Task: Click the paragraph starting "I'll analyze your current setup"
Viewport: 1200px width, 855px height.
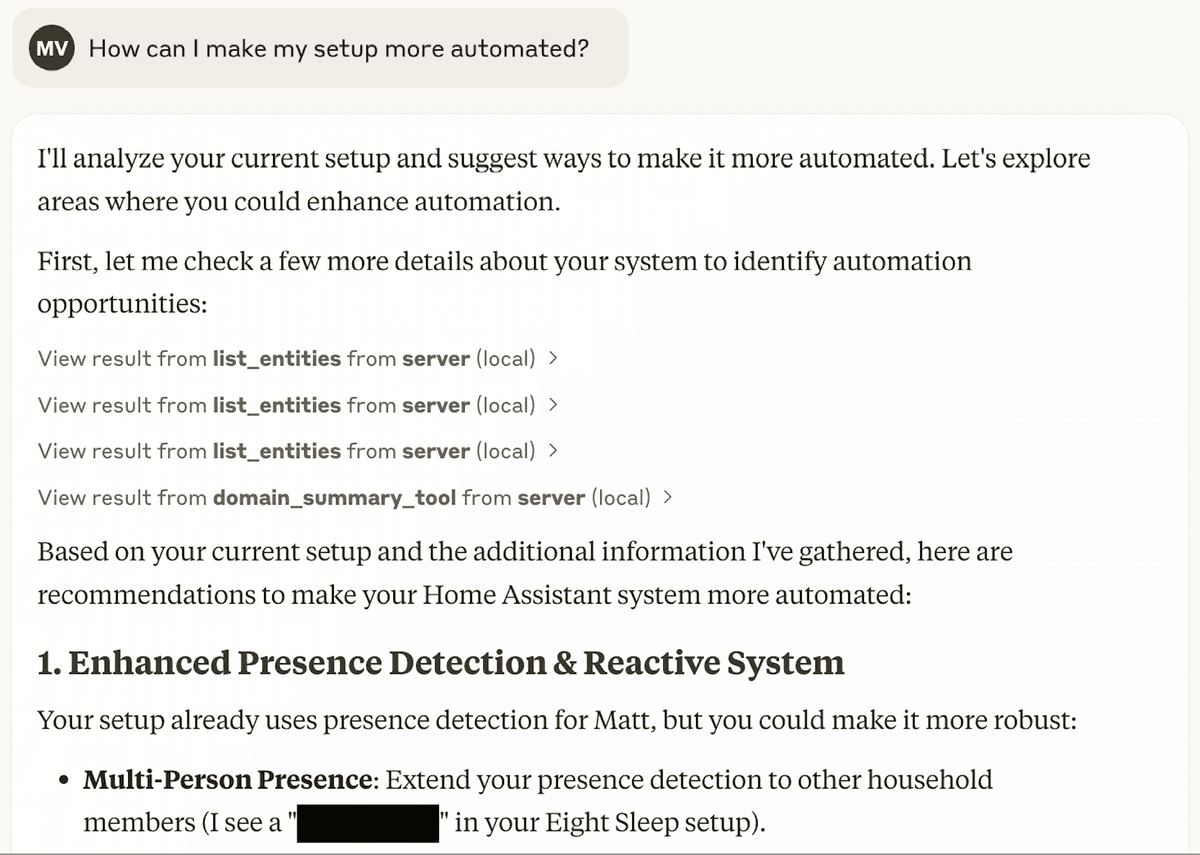Action: pyautogui.click(x=564, y=180)
